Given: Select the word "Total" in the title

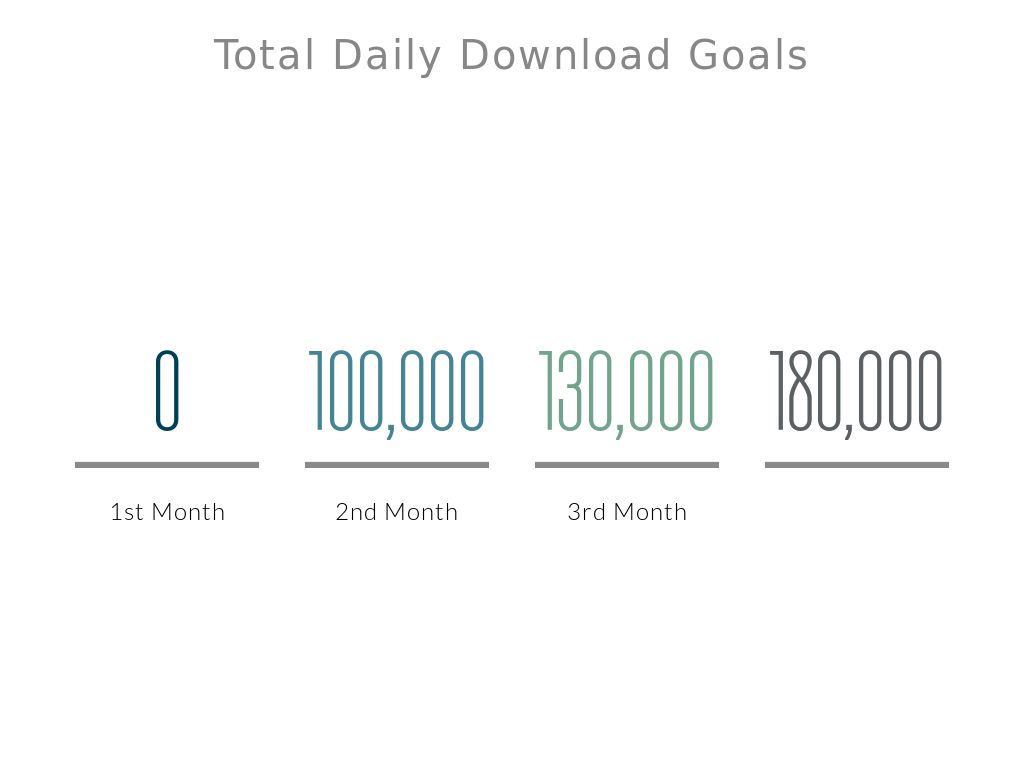Looking at the screenshot, I should coord(264,56).
